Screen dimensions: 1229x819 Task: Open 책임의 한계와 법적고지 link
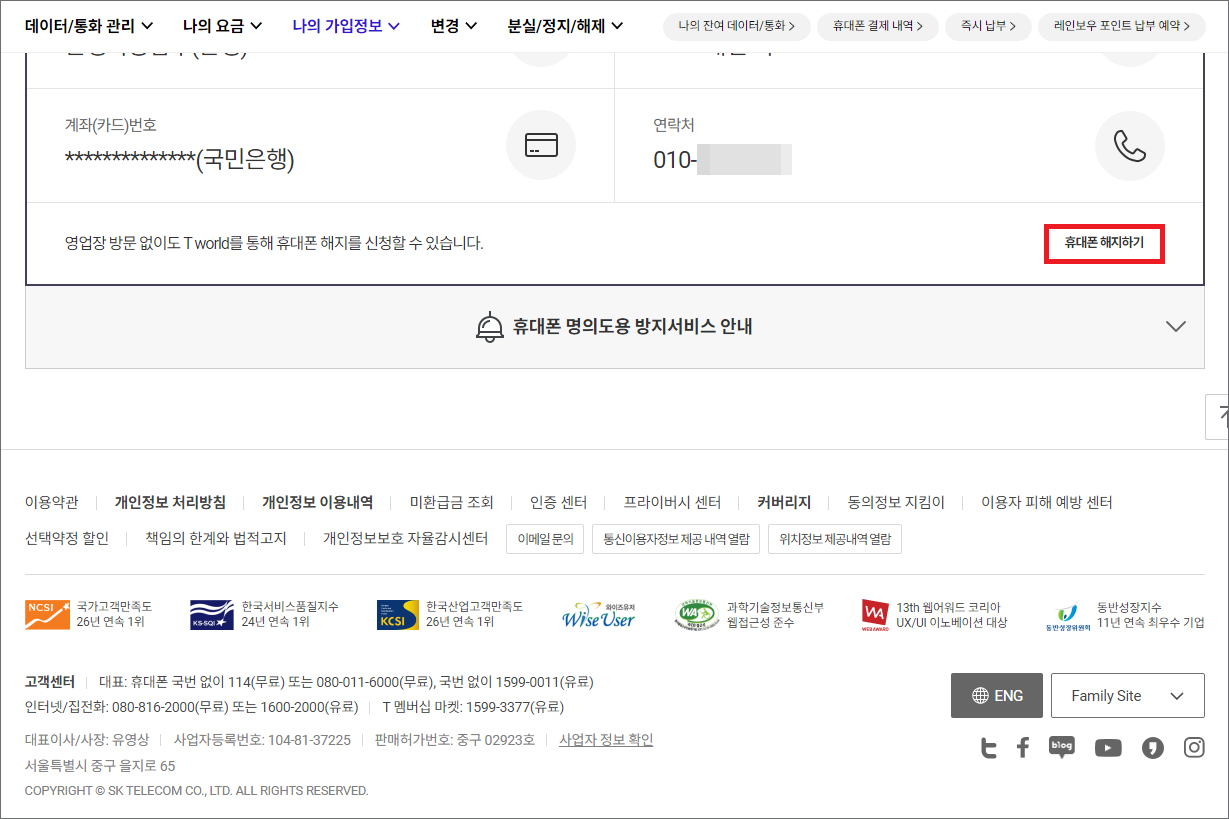[x=216, y=538]
